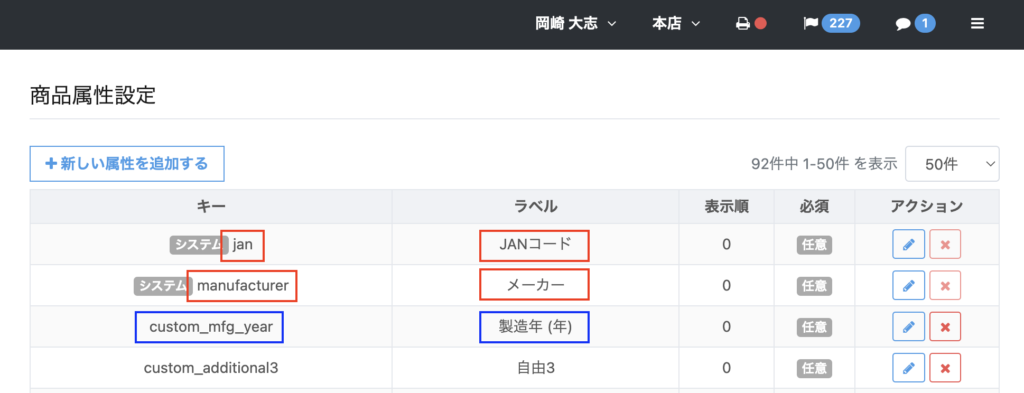Click the ラベル column header
The width and height of the screenshot is (1024, 393).
[x=536, y=207]
